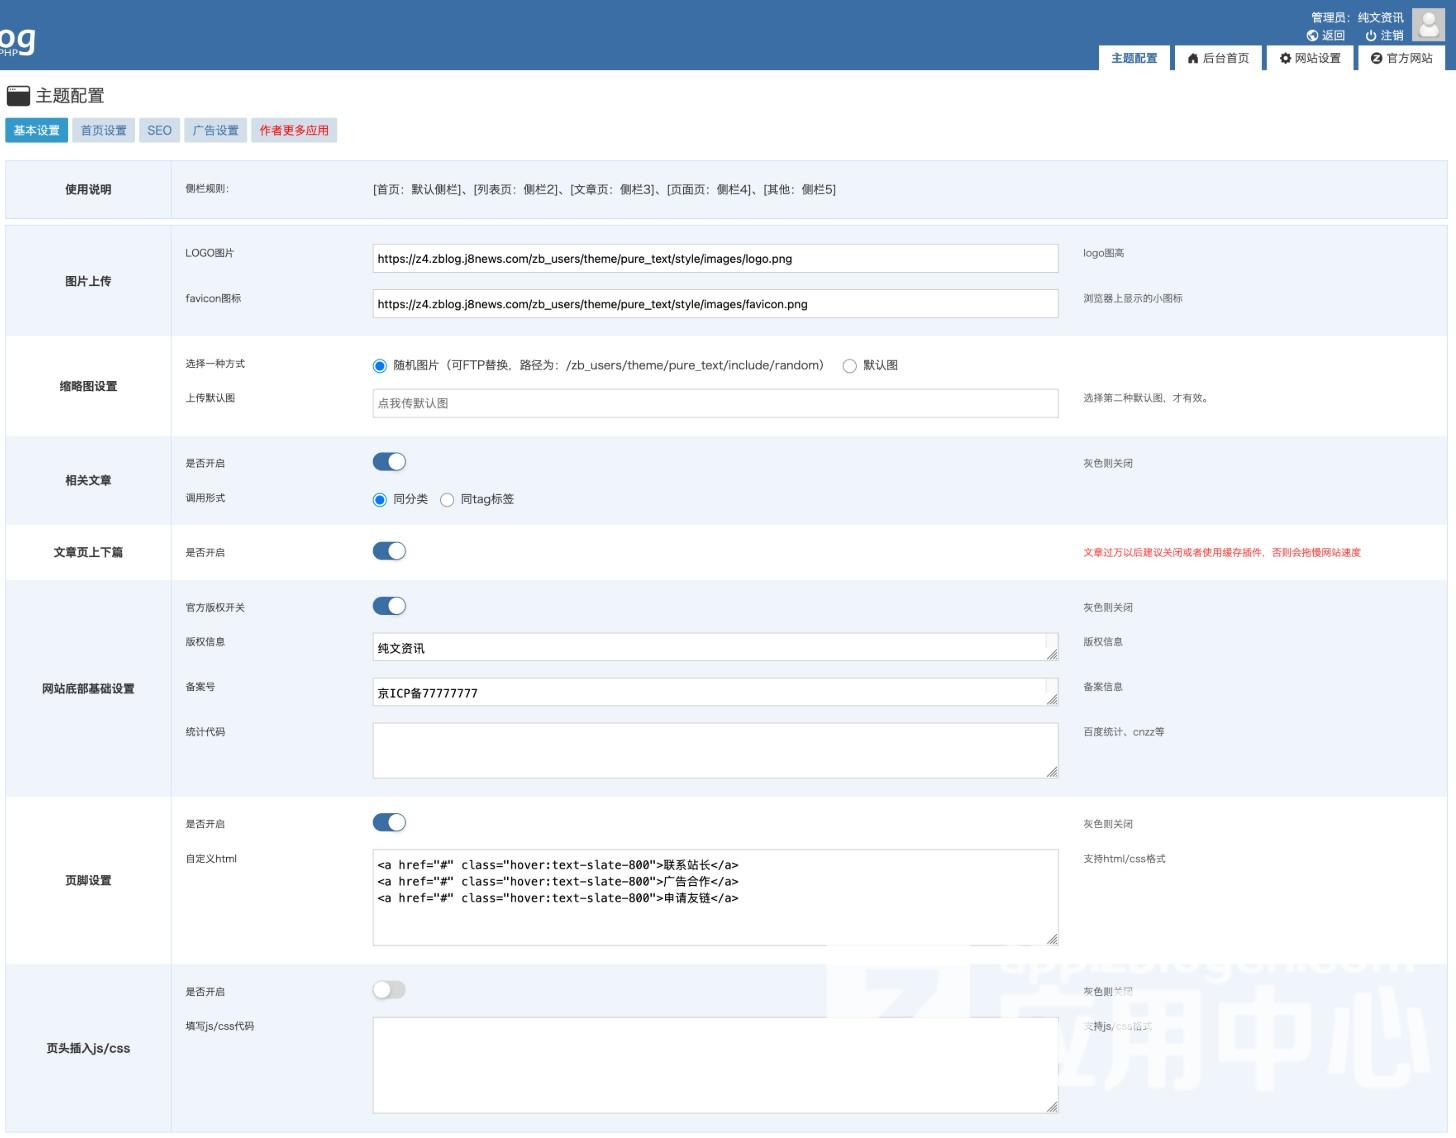Image resolution: width=1456 pixels, height=1138 pixels.
Task: Click the 备案号 text field
Action: pos(715,692)
